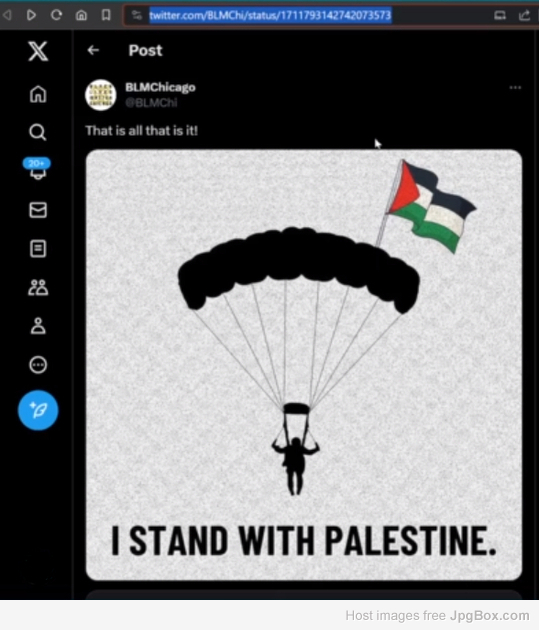Click the browser home button
Screen dimensions: 539x630
pos(82,15)
